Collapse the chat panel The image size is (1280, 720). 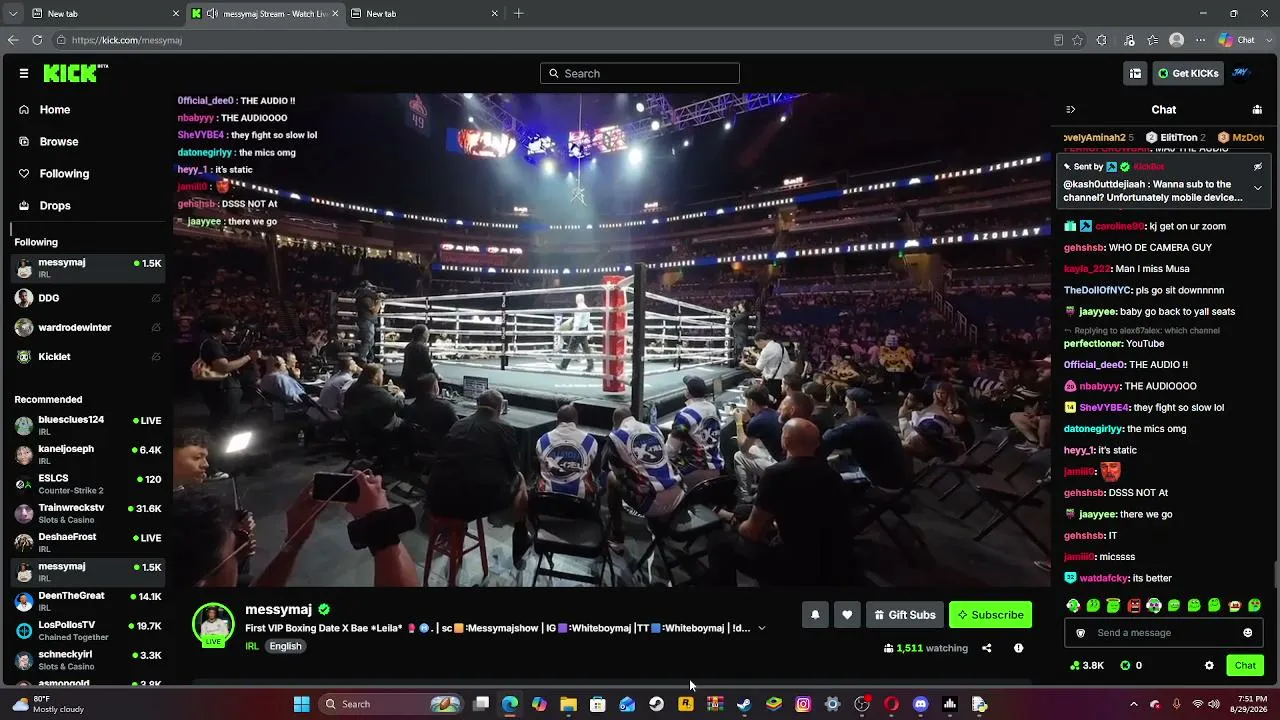[1070, 110]
